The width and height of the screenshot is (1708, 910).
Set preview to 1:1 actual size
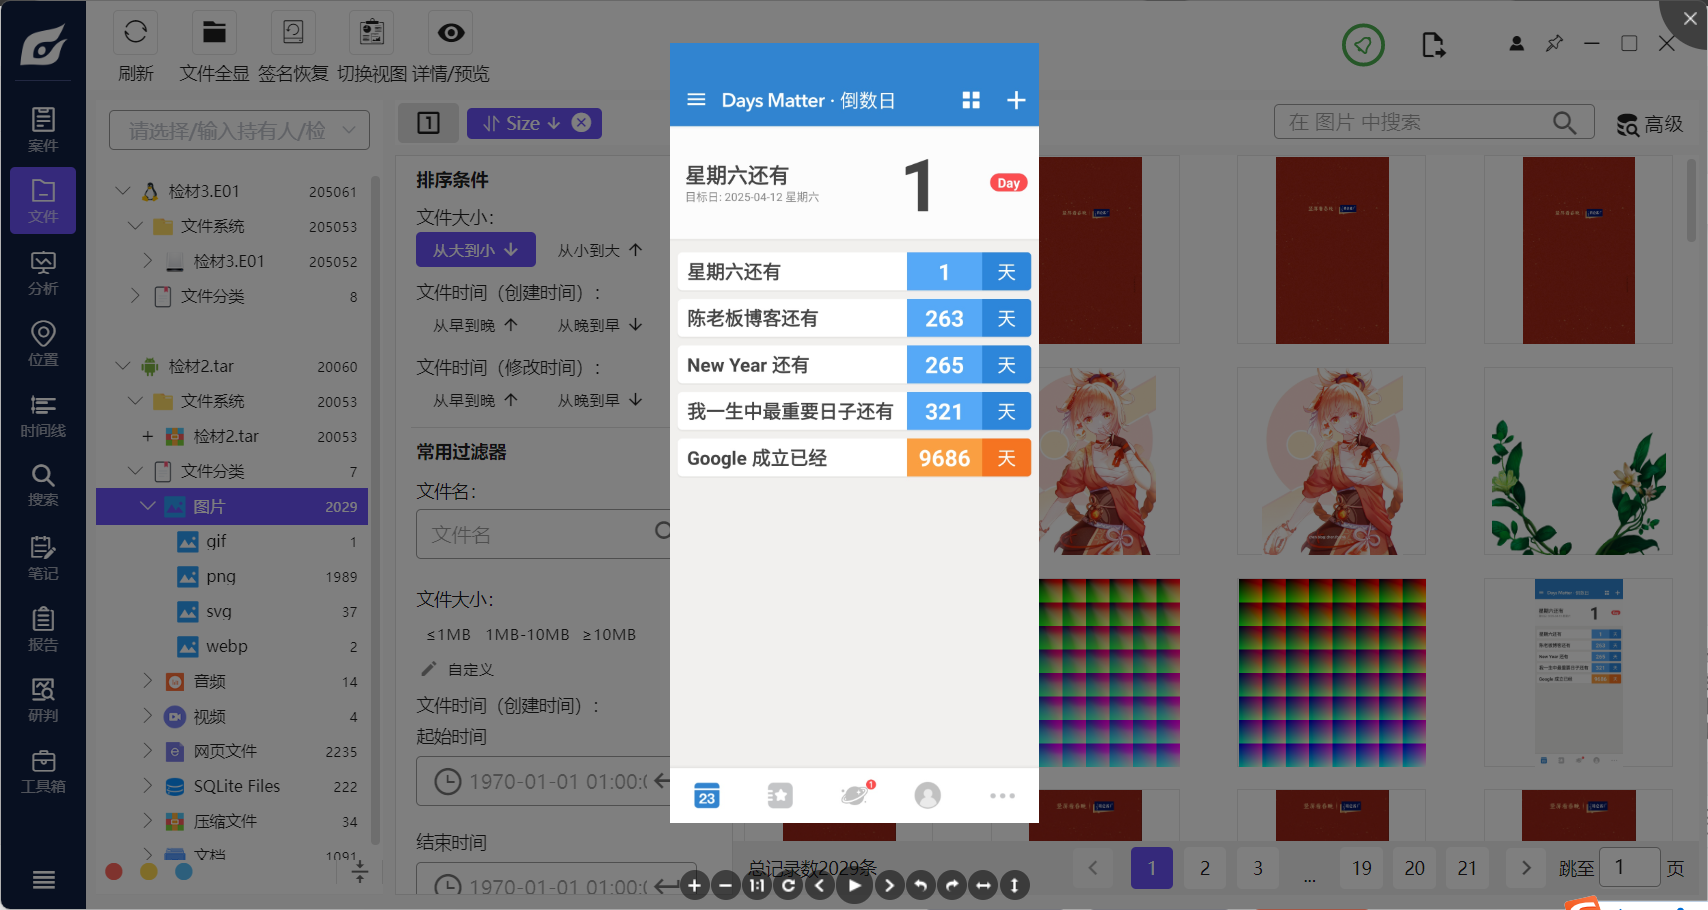[757, 885]
